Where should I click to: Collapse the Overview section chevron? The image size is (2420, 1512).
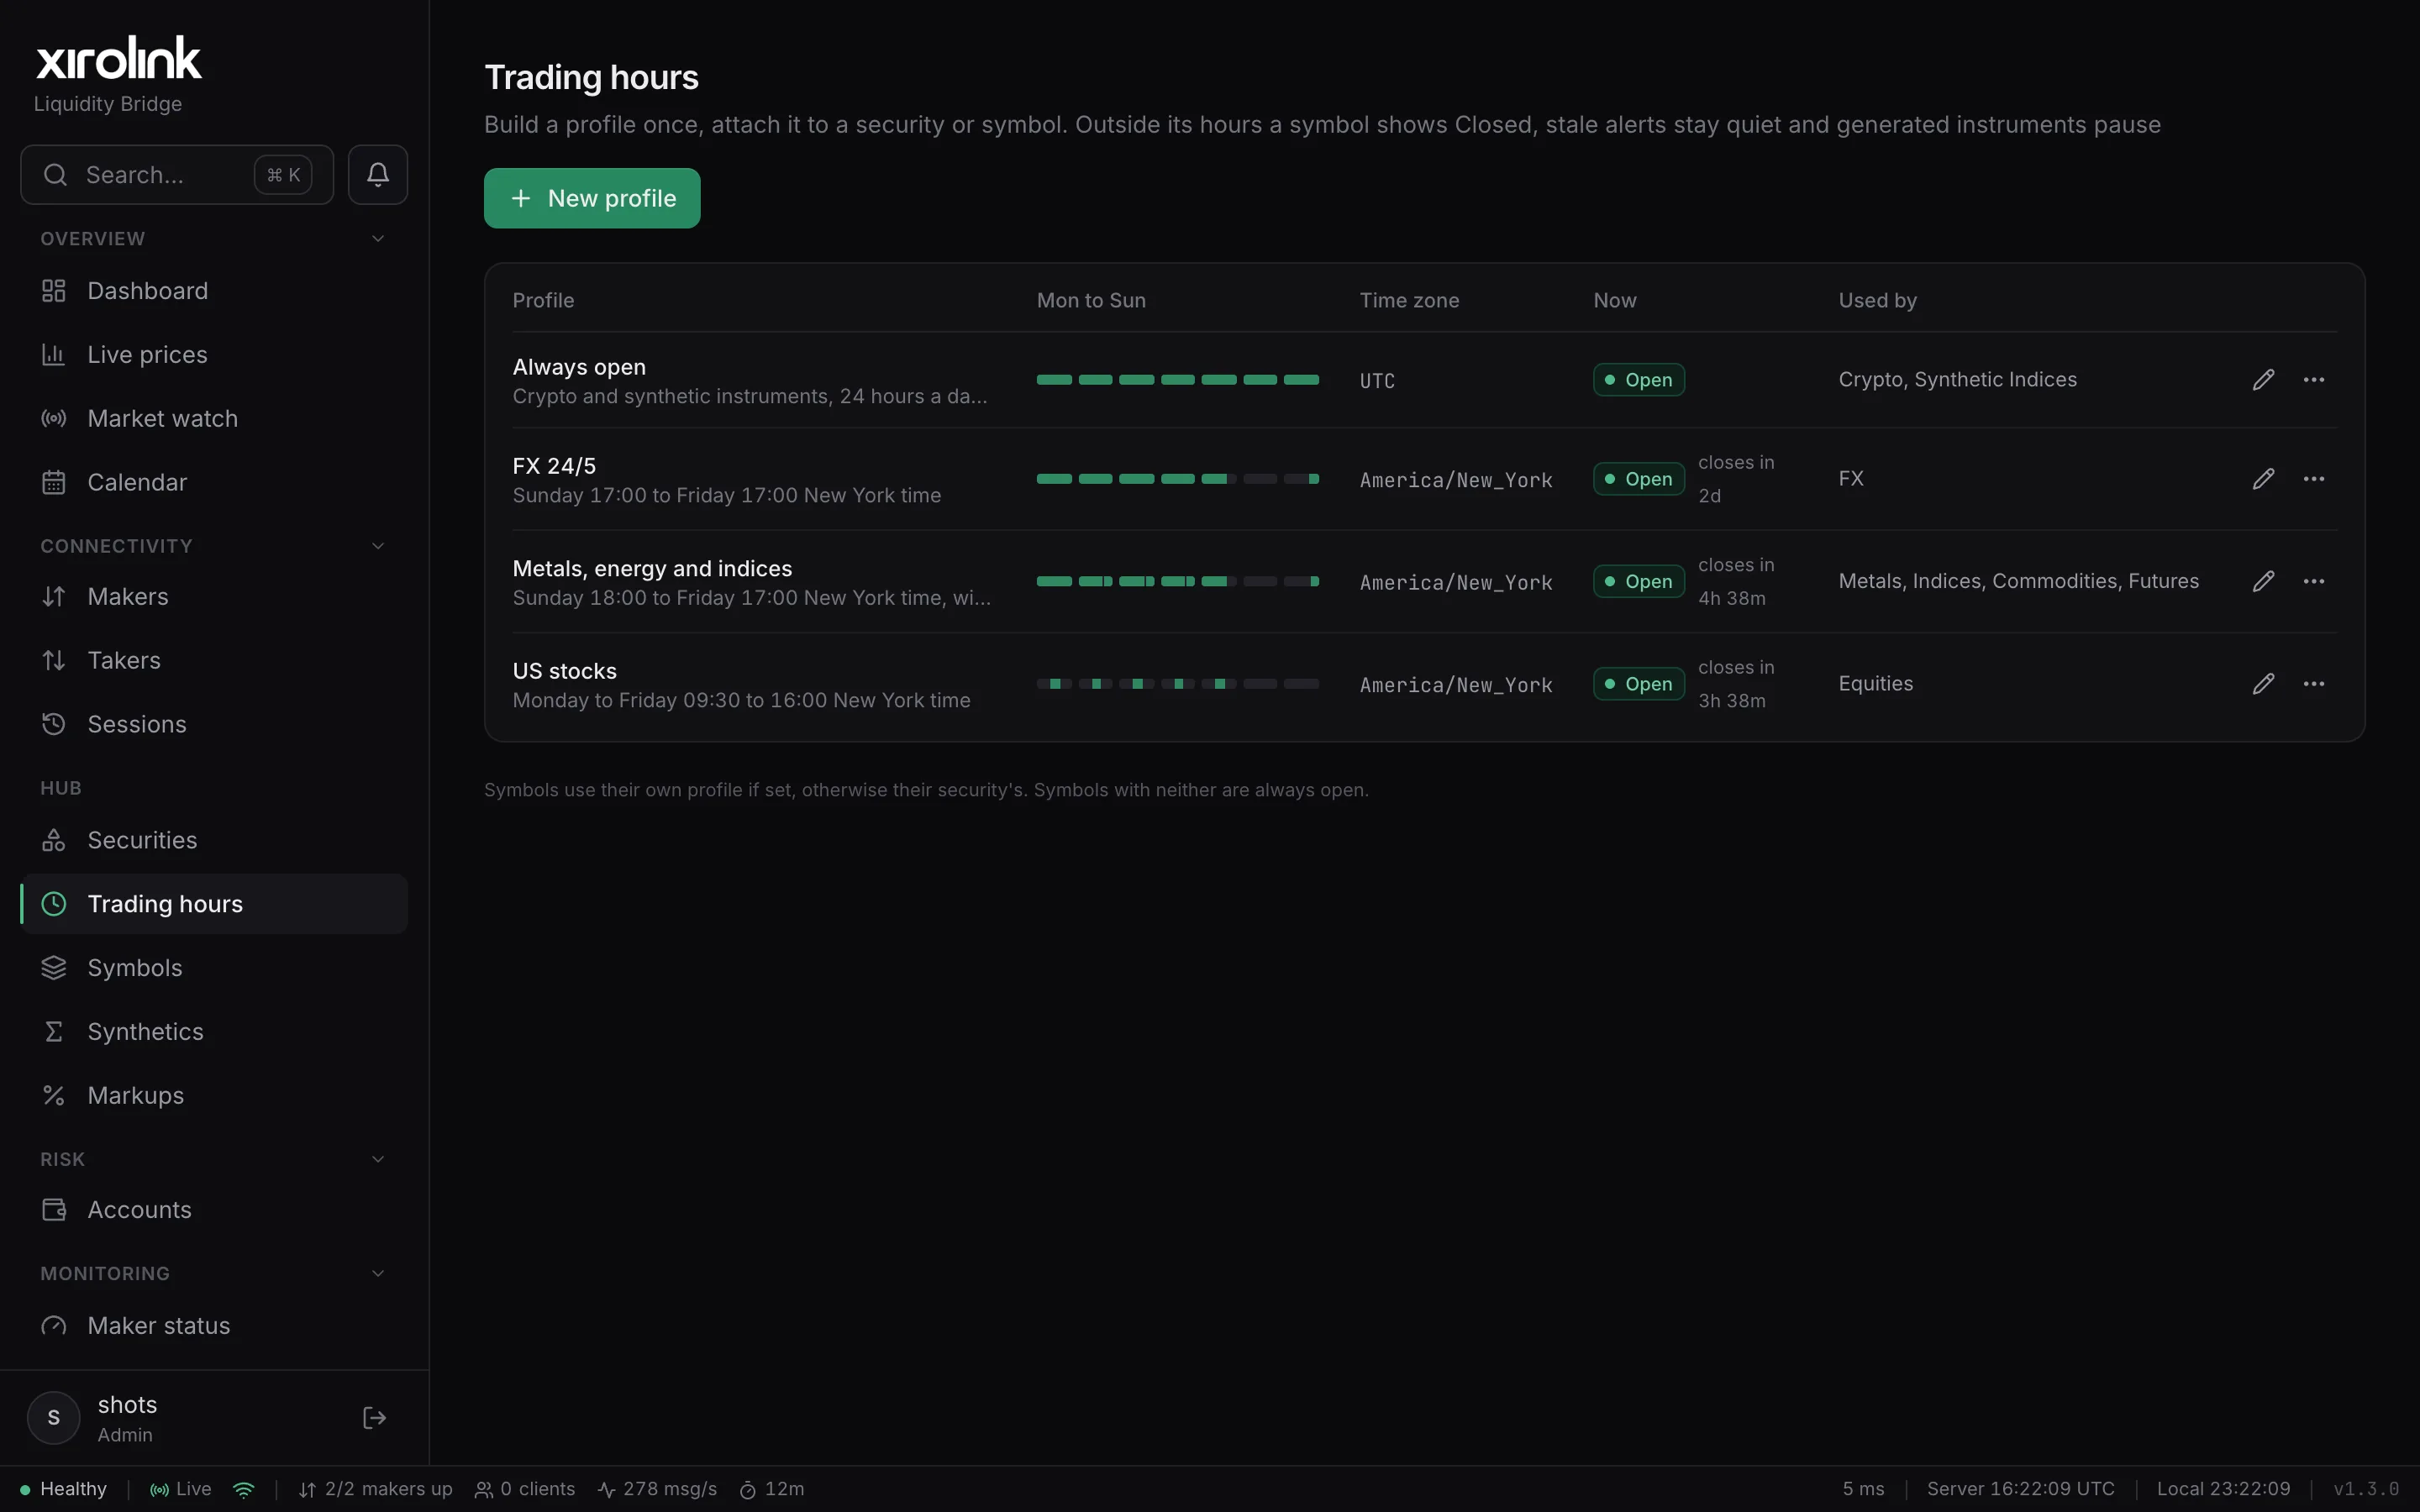[x=378, y=239]
